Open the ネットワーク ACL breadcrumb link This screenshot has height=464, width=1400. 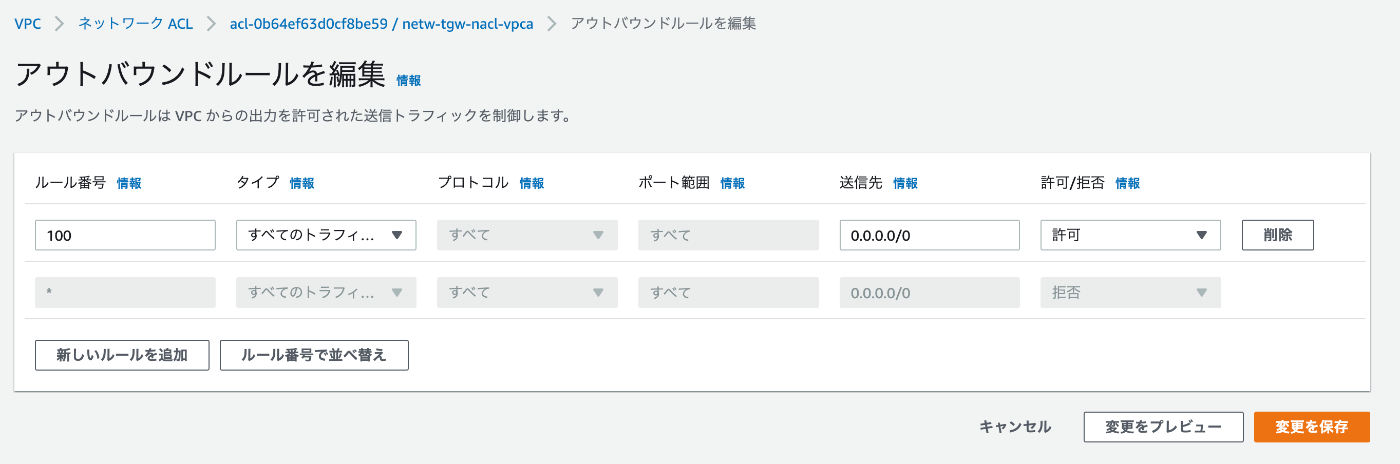click(136, 22)
